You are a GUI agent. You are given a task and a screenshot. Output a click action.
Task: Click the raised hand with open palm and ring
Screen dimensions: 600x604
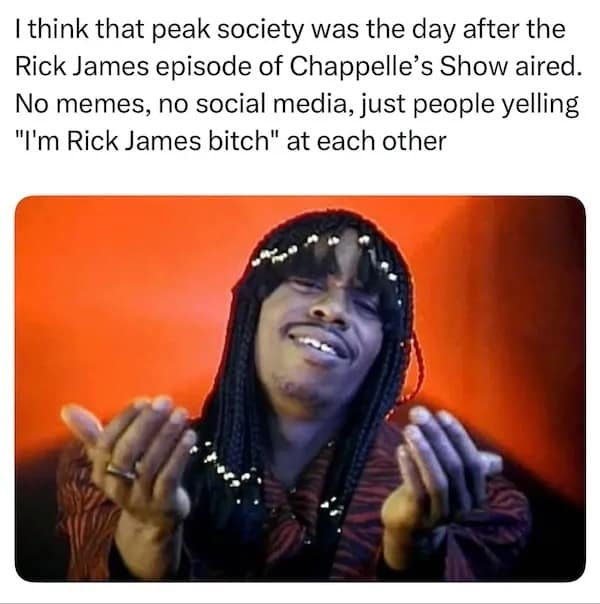click(x=129, y=455)
